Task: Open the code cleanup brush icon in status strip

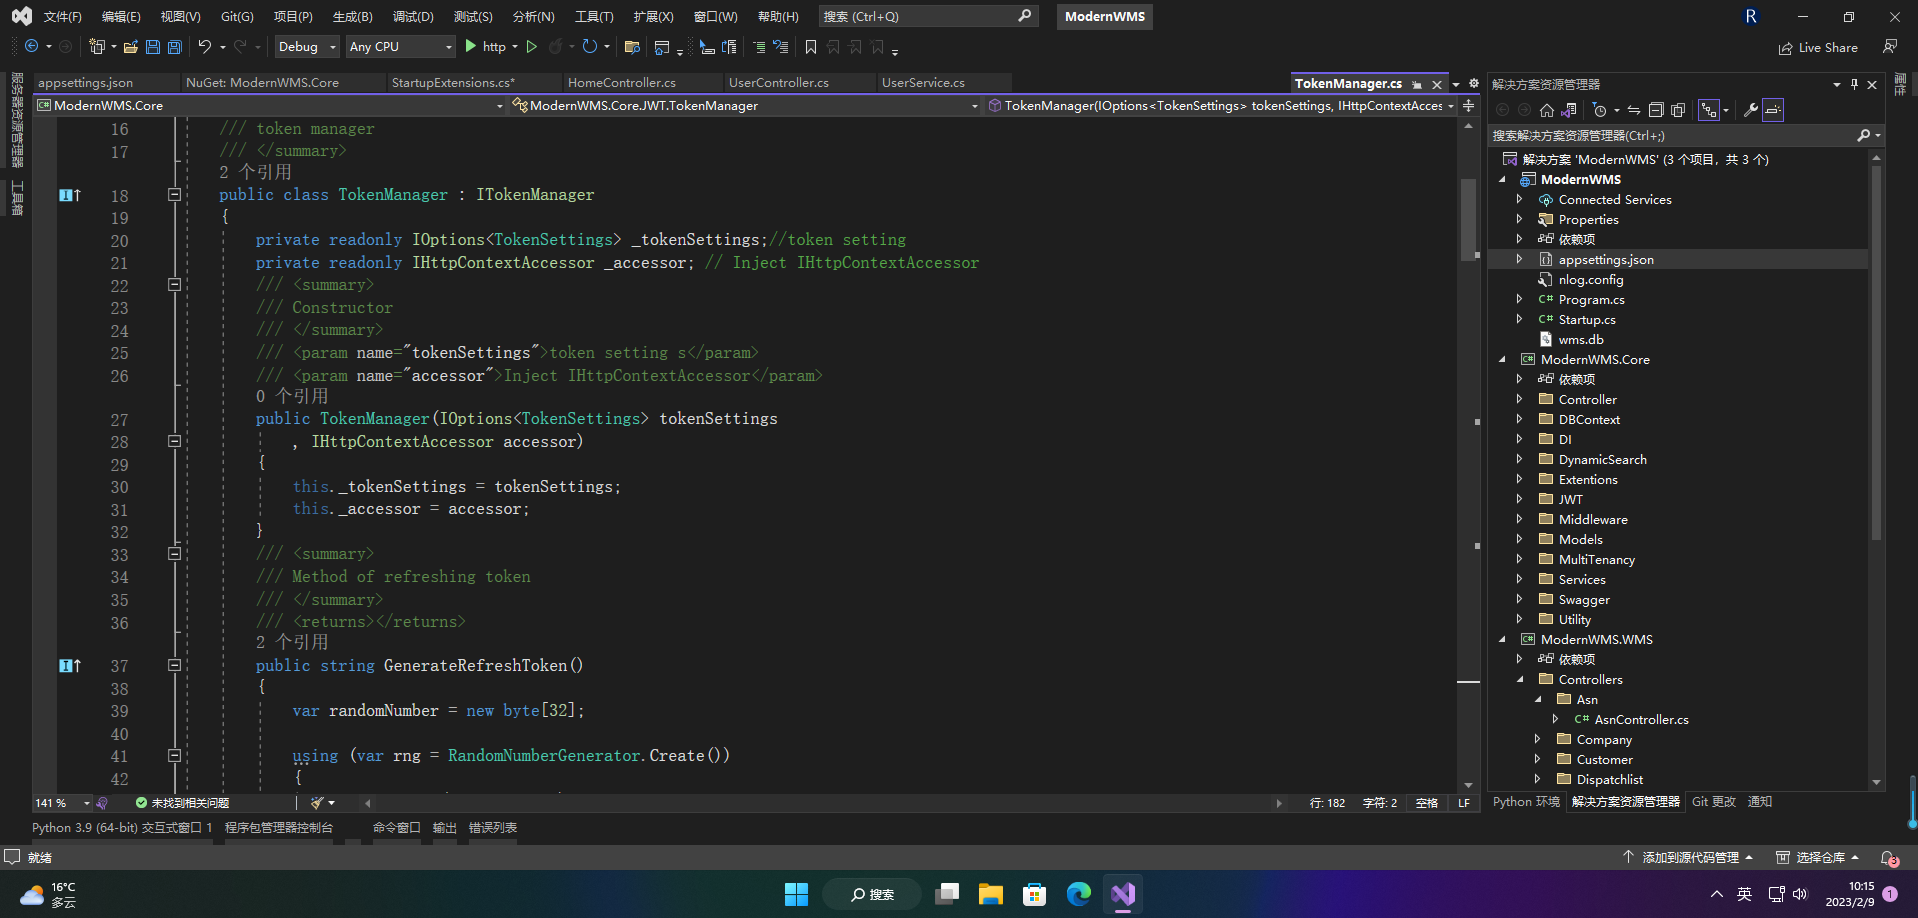Action: point(317,803)
